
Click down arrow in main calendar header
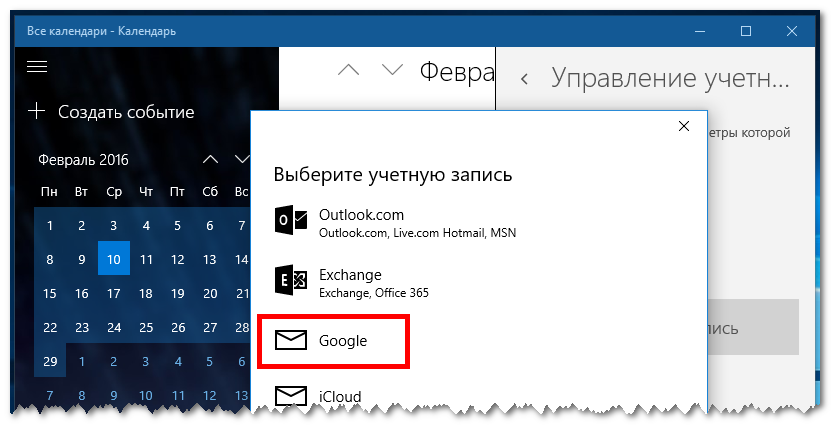(392, 70)
